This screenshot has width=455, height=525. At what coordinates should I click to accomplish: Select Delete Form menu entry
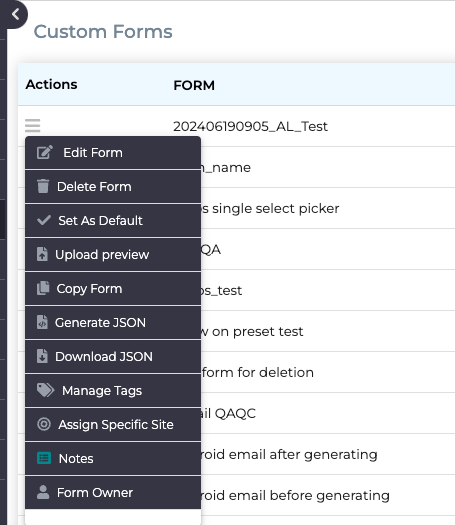pyautogui.click(x=113, y=187)
